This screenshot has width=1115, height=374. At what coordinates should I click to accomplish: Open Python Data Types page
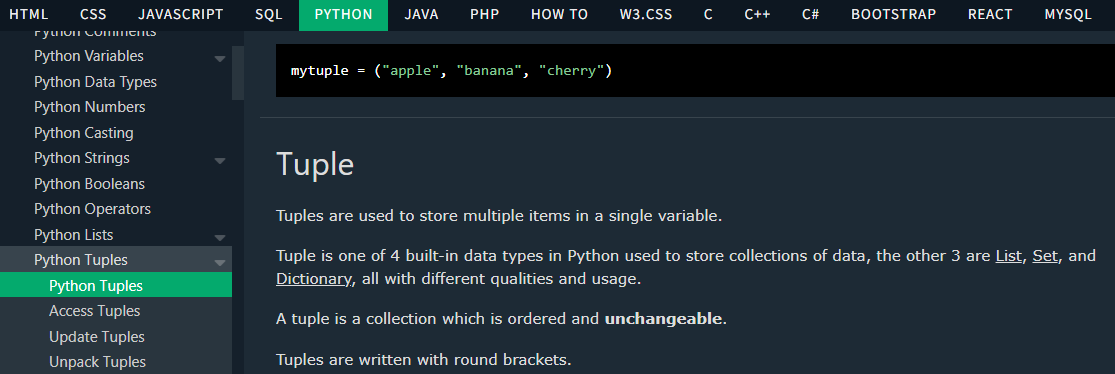pyautogui.click(x=95, y=82)
